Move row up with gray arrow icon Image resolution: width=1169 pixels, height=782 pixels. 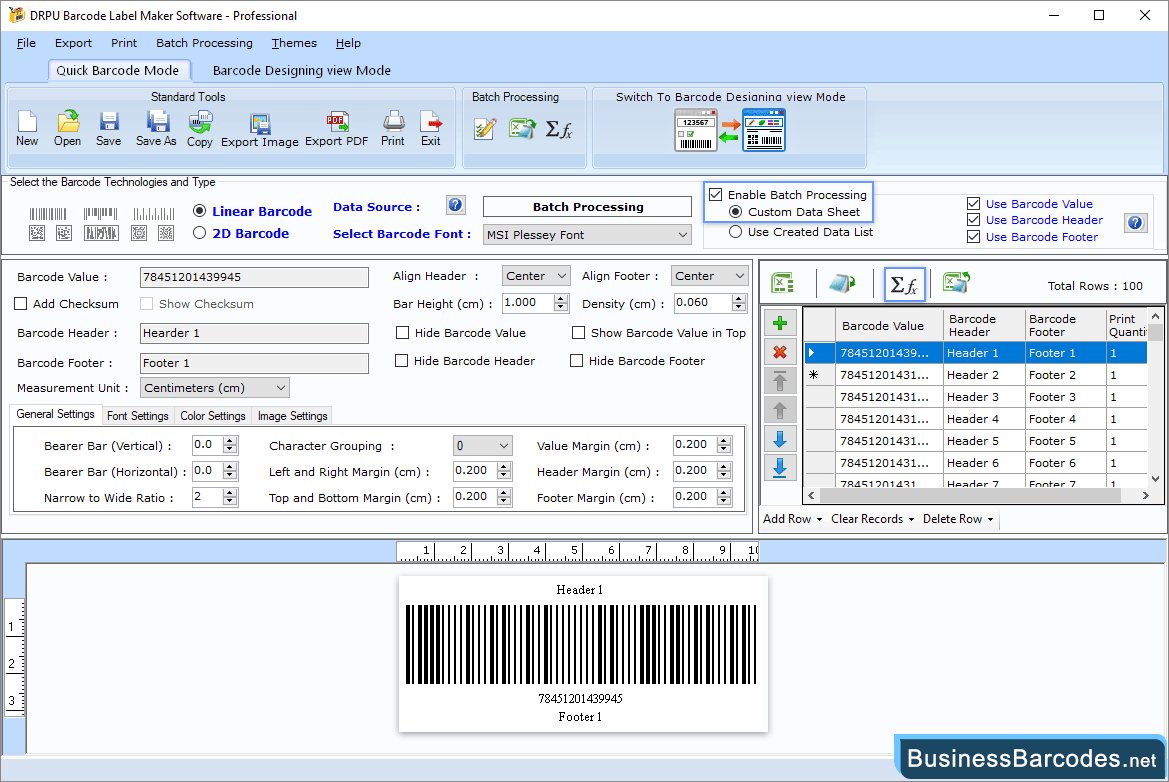pos(781,410)
